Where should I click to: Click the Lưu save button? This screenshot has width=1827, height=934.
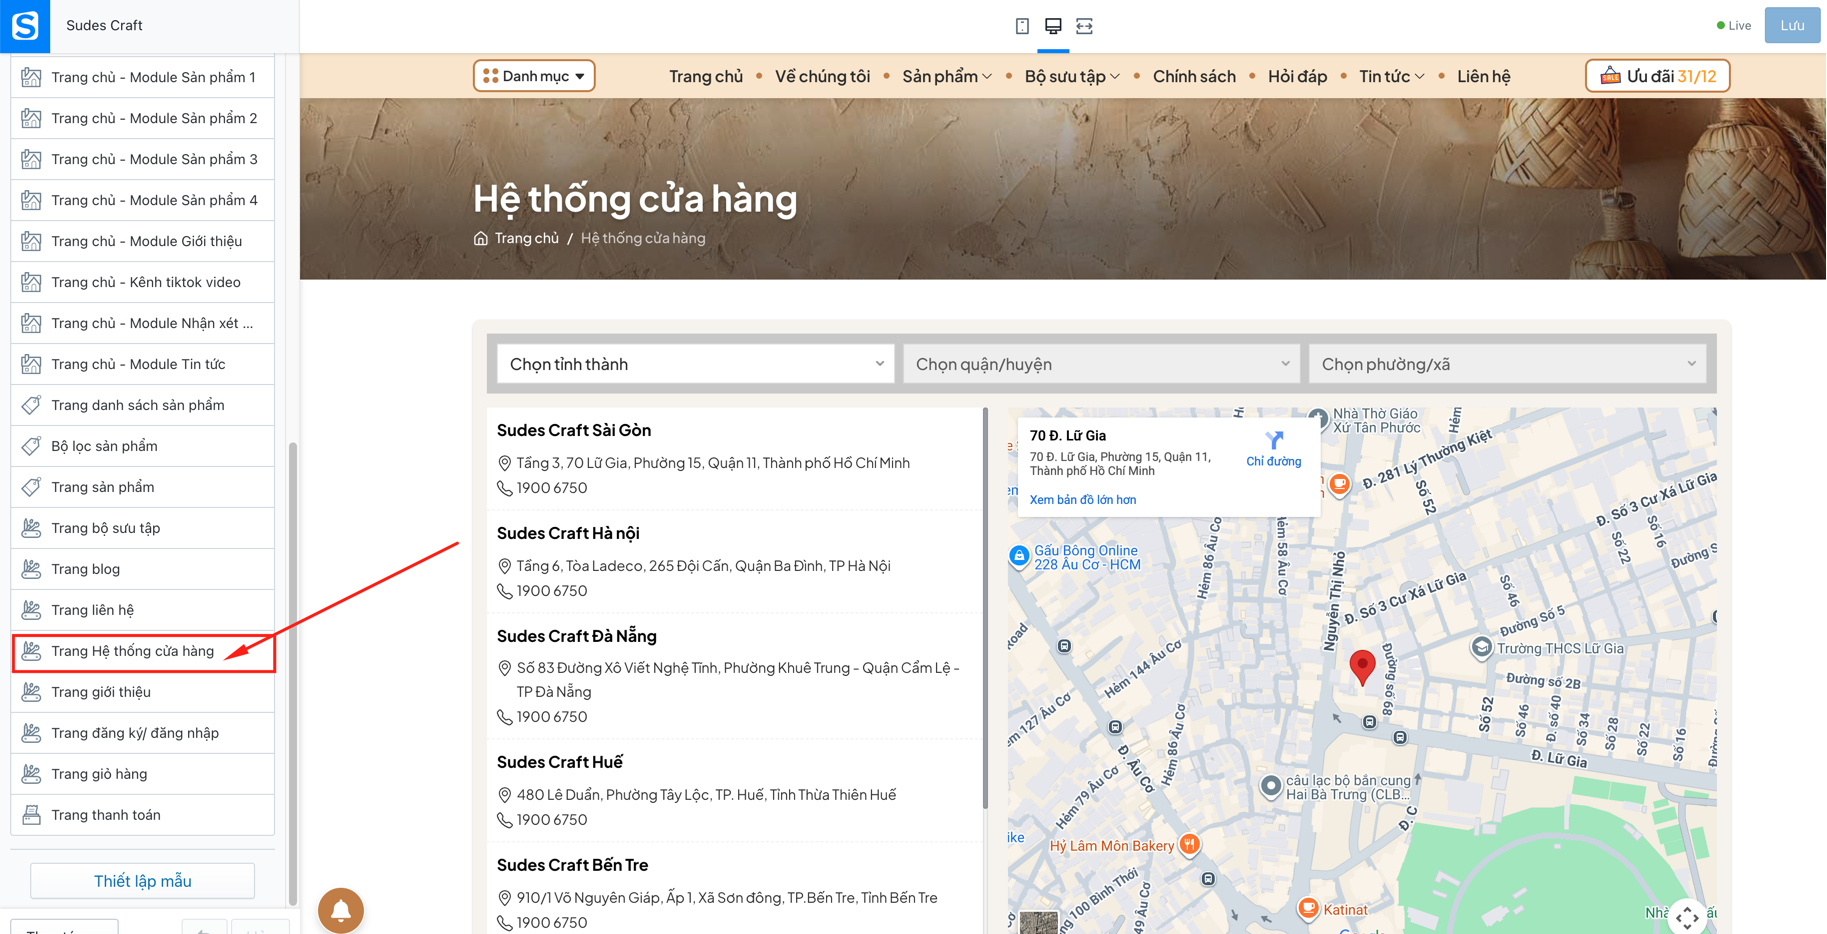1792,26
